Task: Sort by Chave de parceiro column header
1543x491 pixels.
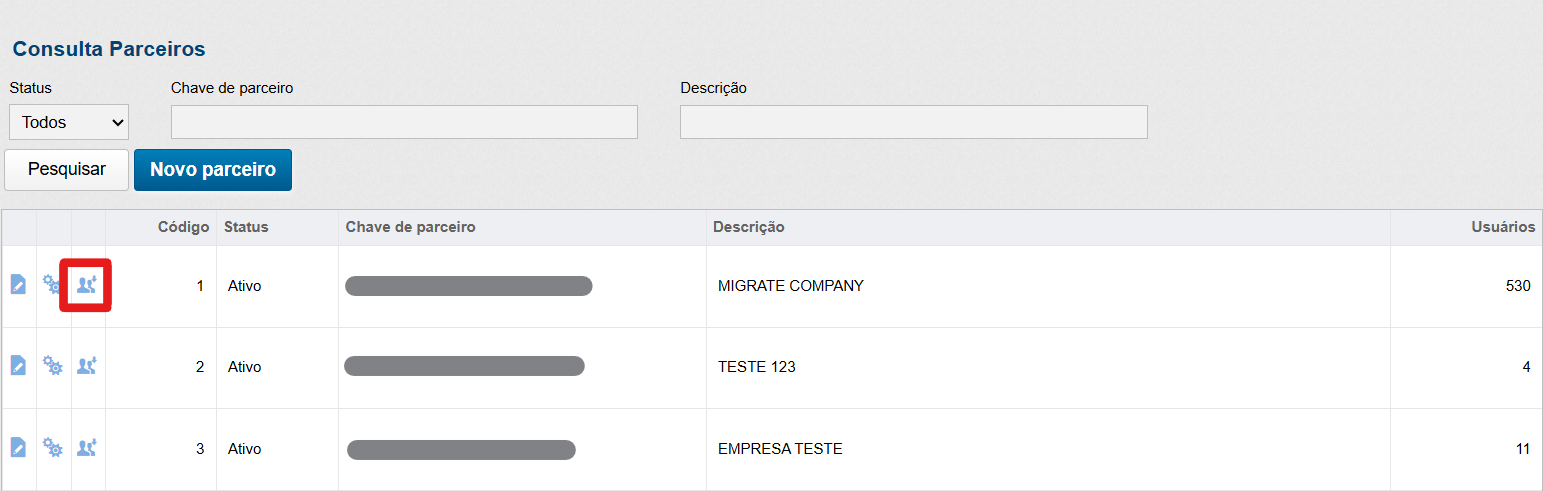Action: click(x=410, y=227)
